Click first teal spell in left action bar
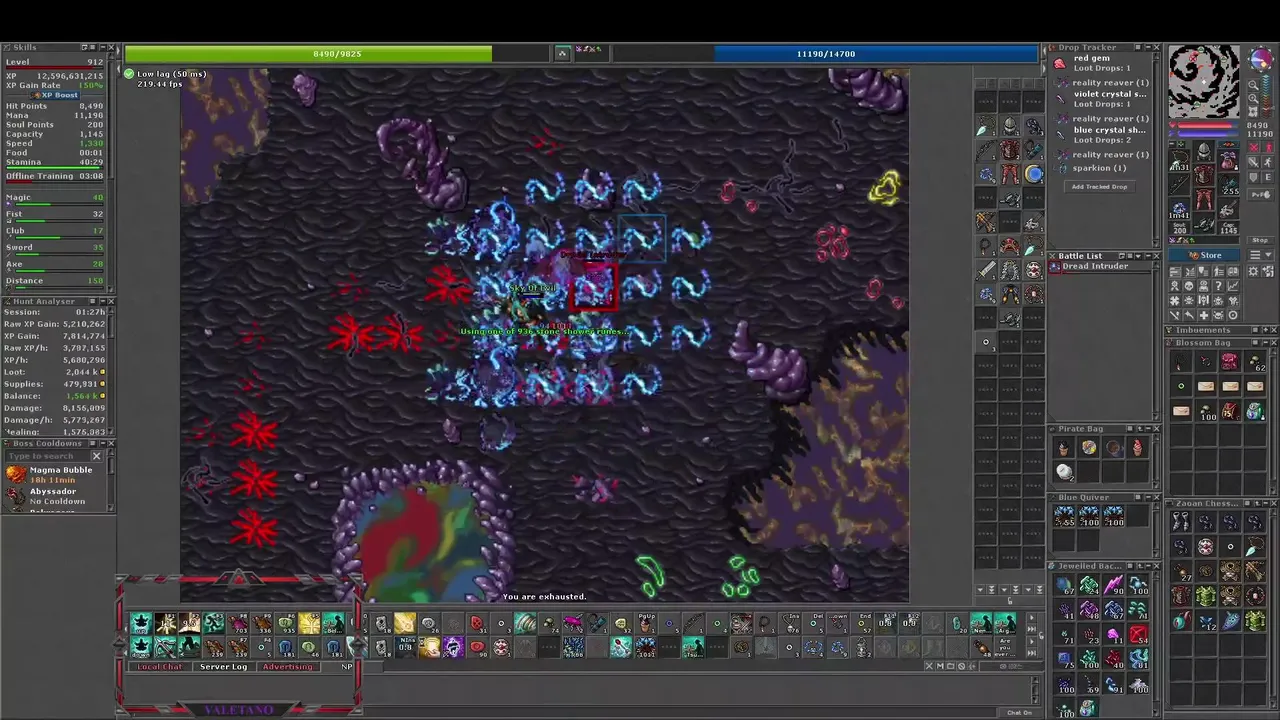This screenshot has width=1280, height=720. pyautogui.click(x=141, y=623)
